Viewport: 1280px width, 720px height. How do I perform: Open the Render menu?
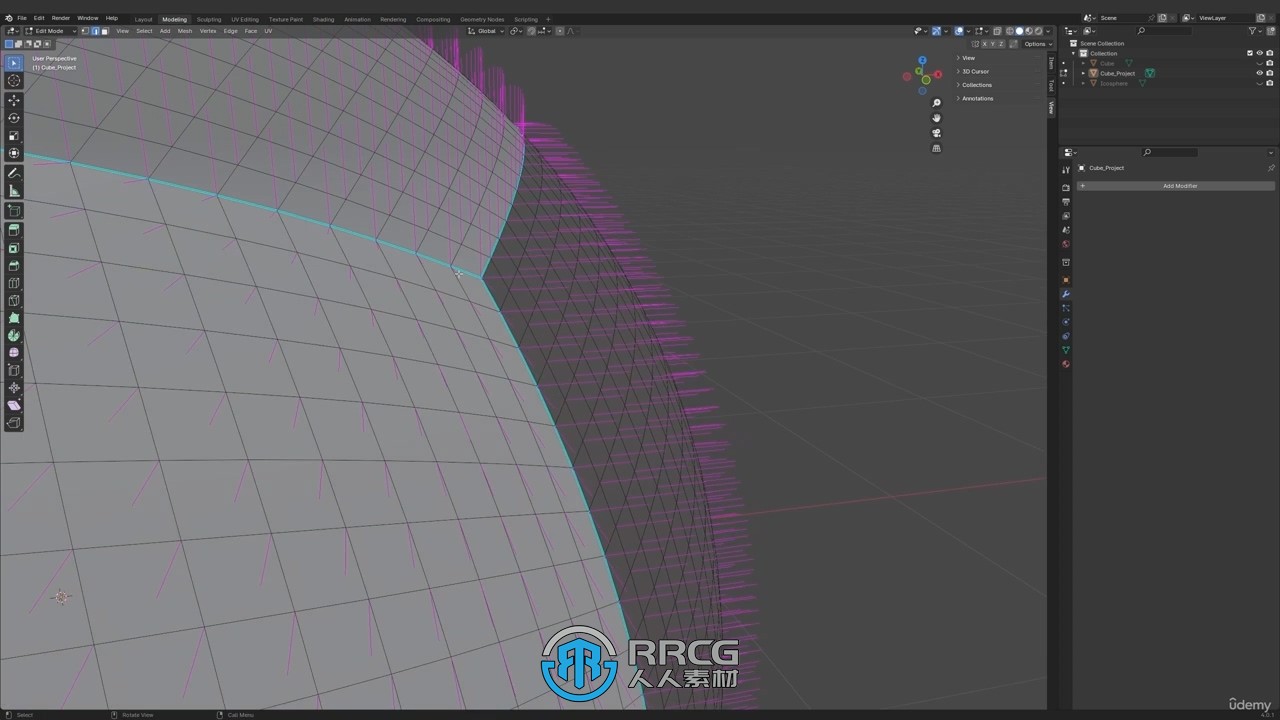pos(61,18)
